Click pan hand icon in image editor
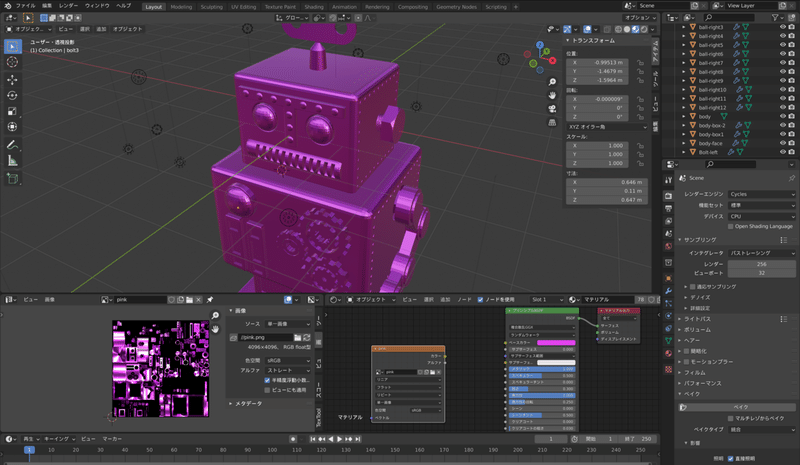800x465 pixels. click(x=215, y=329)
